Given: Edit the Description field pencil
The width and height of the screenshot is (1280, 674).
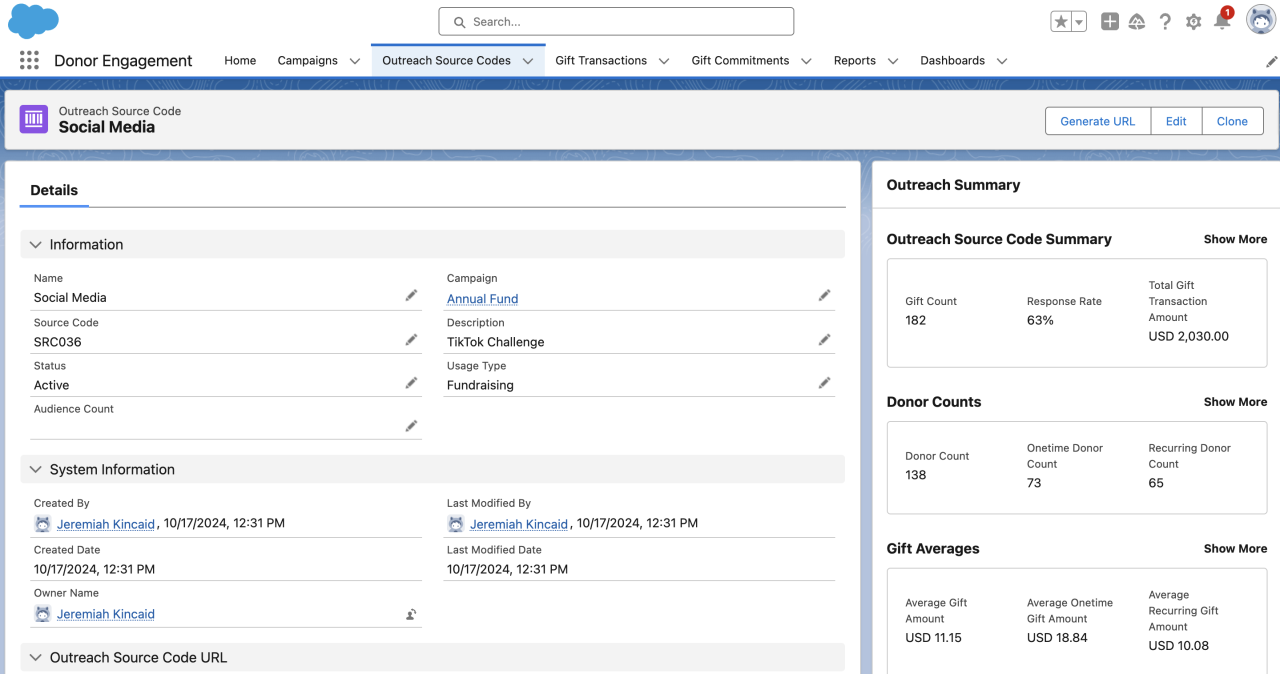Looking at the screenshot, I should pyautogui.click(x=824, y=339).
